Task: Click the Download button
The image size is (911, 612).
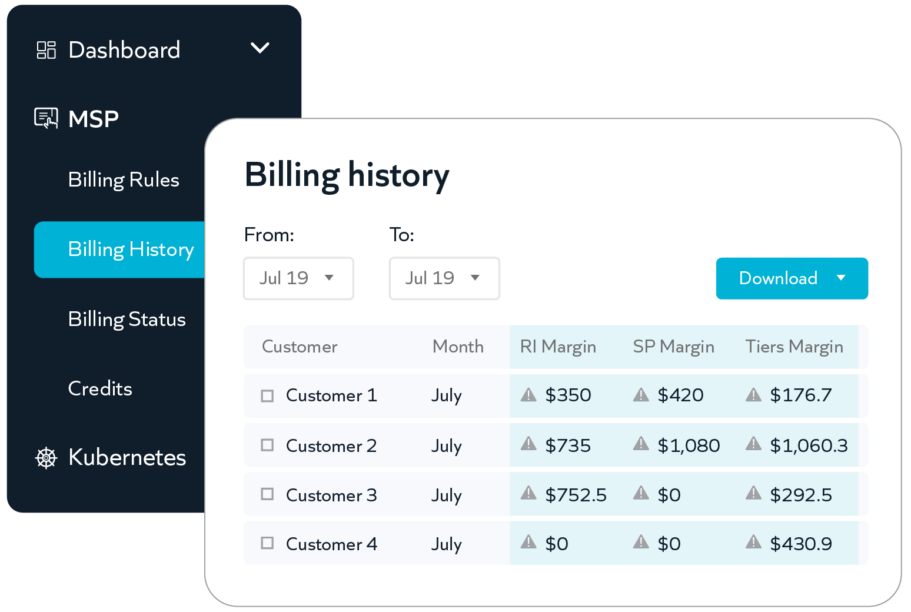Action: [x=792, y=278]
